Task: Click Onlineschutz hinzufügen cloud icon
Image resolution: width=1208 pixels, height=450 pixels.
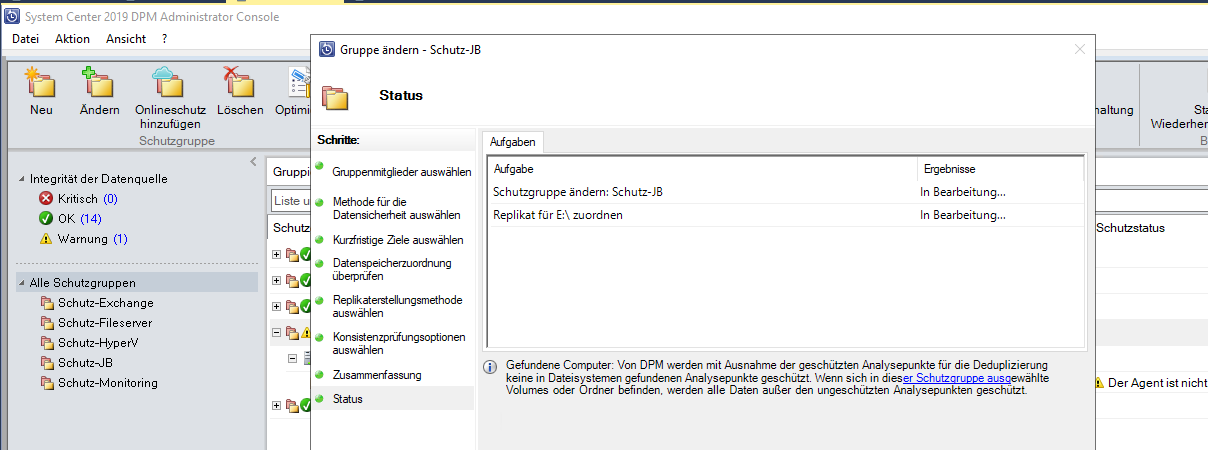Action: click(x=169, y=82)
